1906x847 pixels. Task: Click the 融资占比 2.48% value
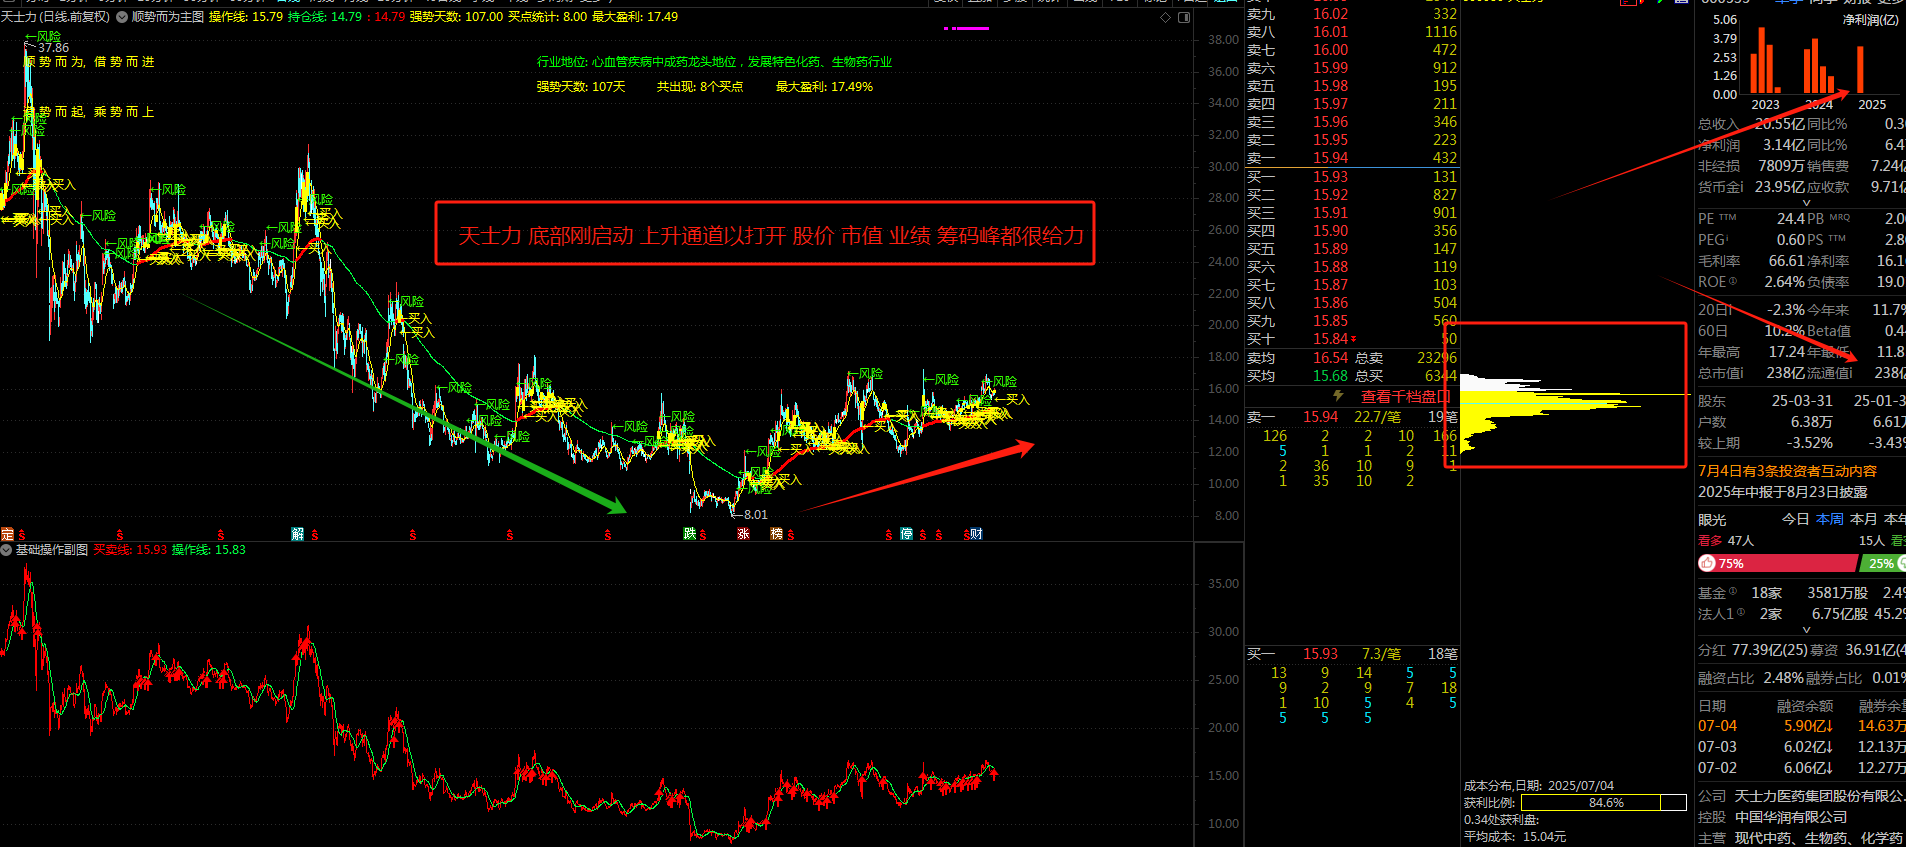click(x=1784, y=678)
